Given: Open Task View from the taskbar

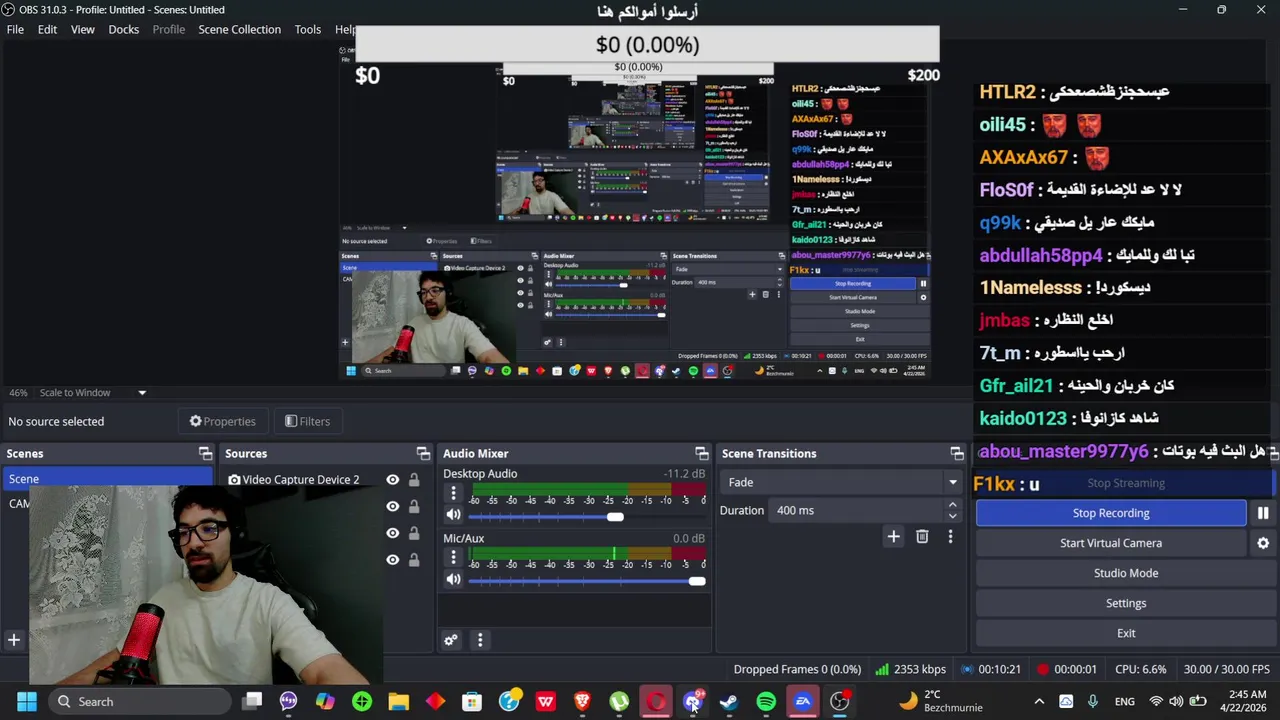Looking at the screenshot, I should click(x=252, y=701).
